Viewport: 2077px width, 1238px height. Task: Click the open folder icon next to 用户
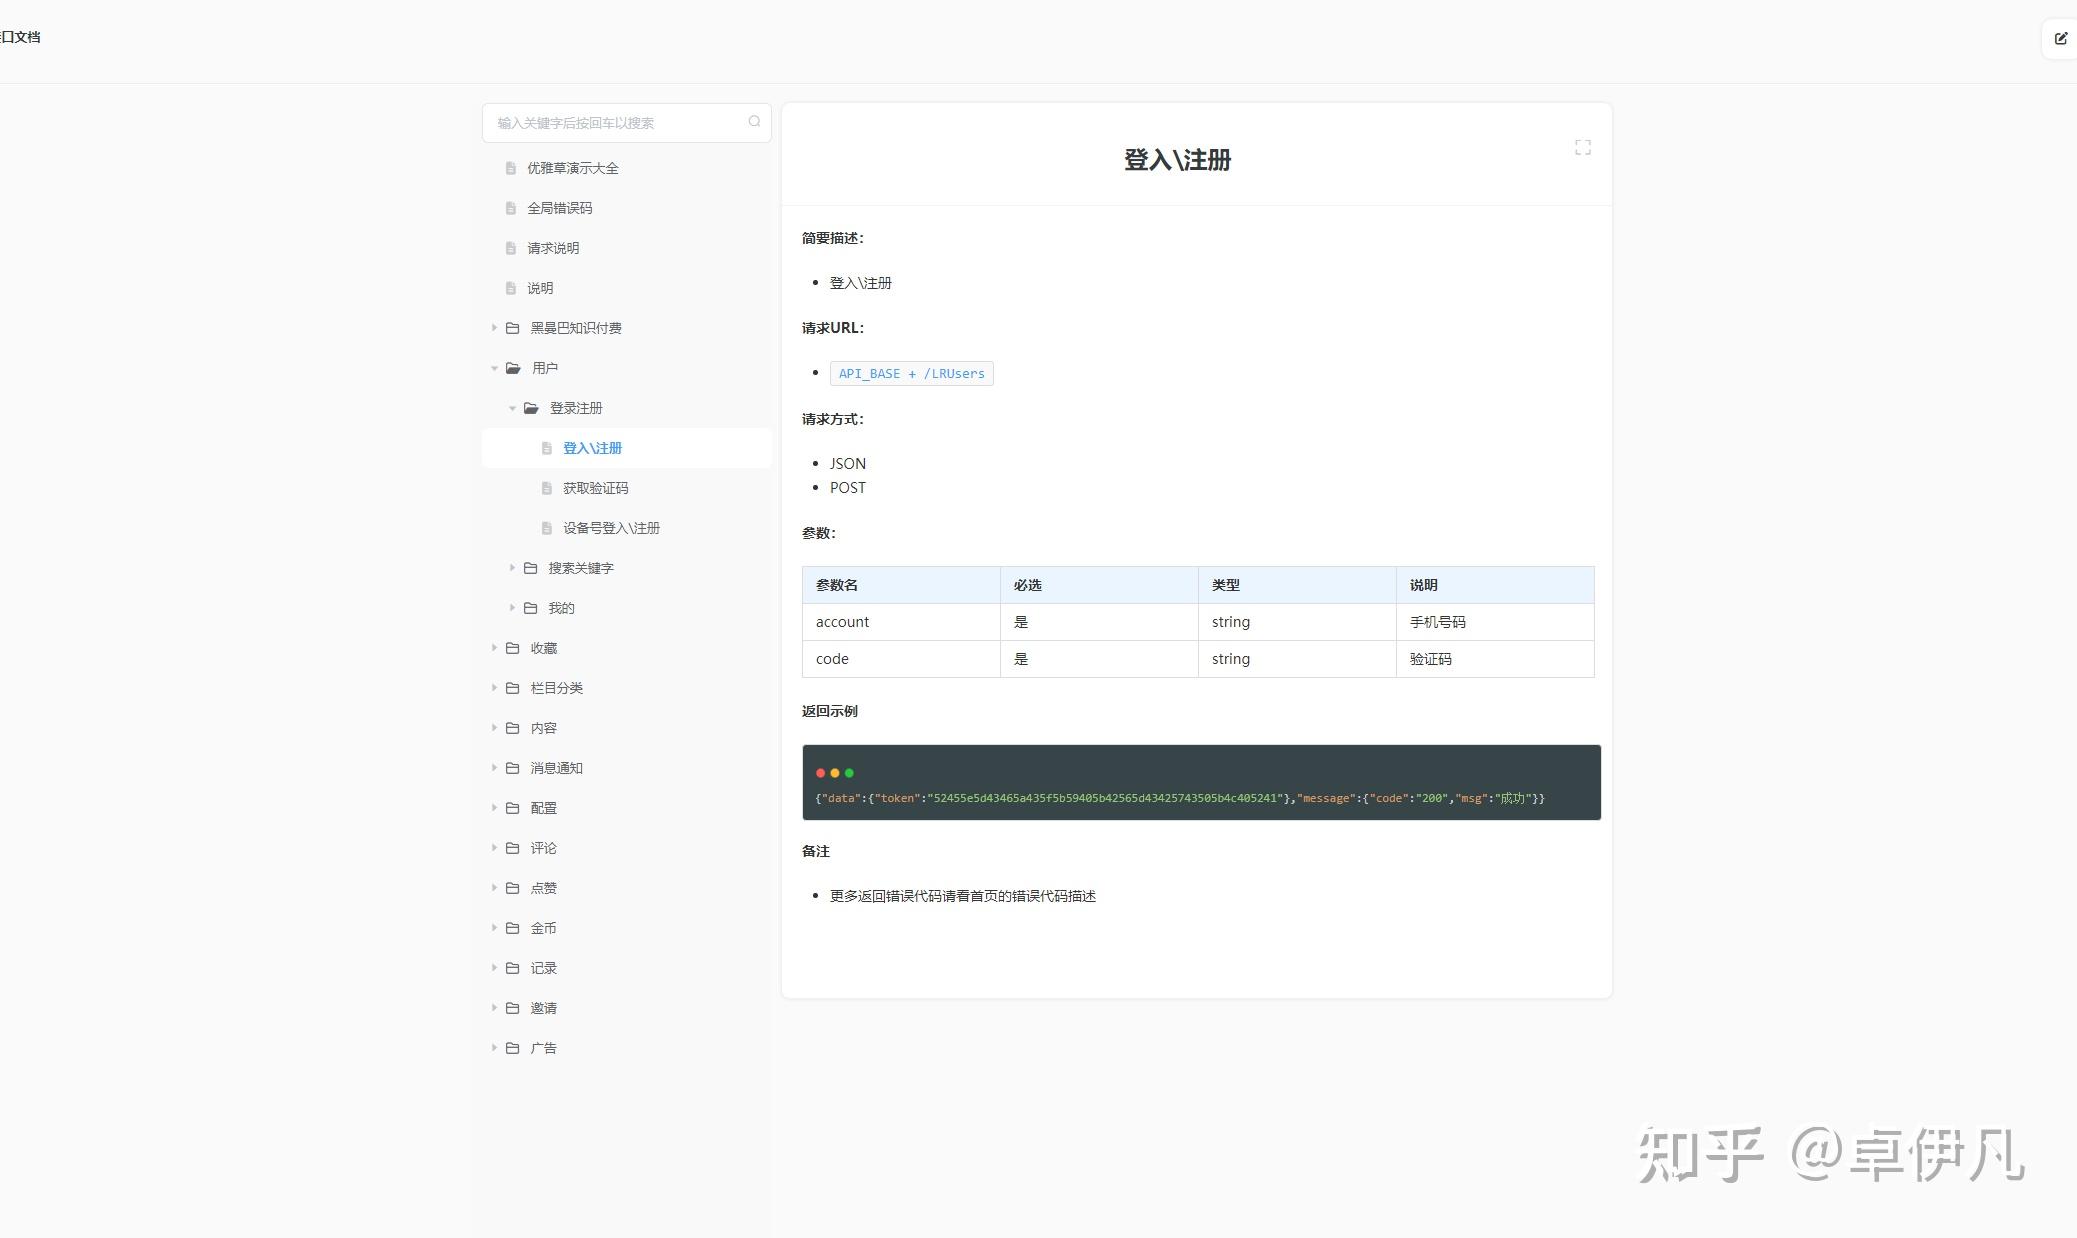pyautogui.click(x=514, y=368)
